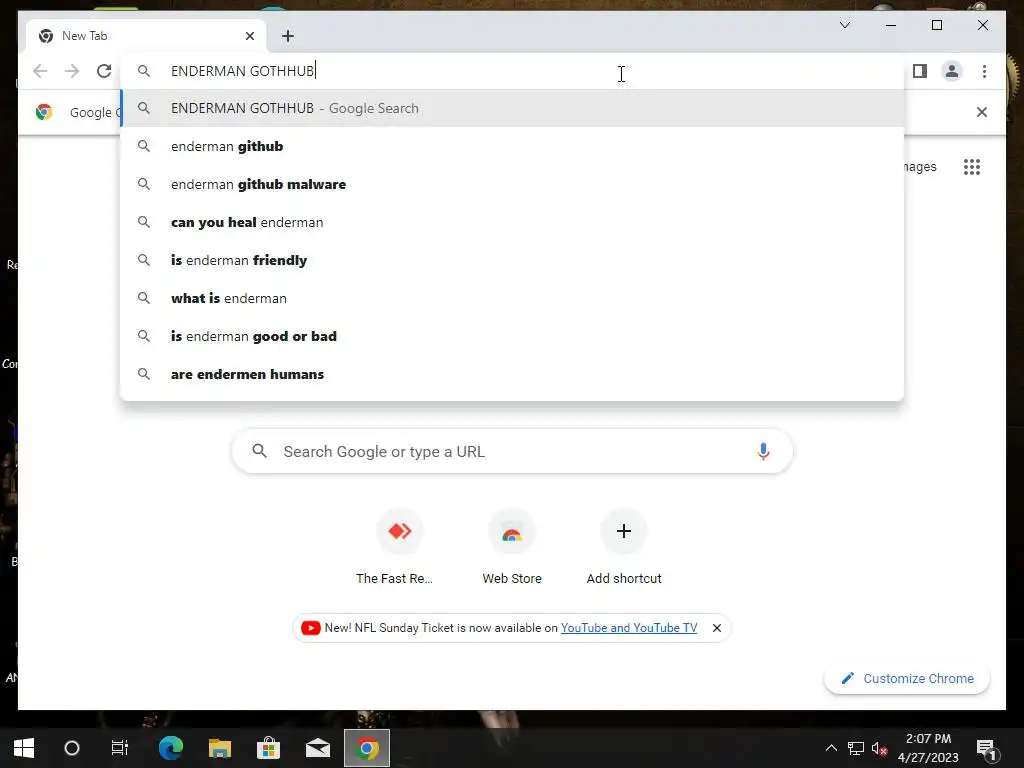The width and height of the screenshot is (1024, 768).
Task: Click the Chrome icon in taskbar
Action: (367, 748)
